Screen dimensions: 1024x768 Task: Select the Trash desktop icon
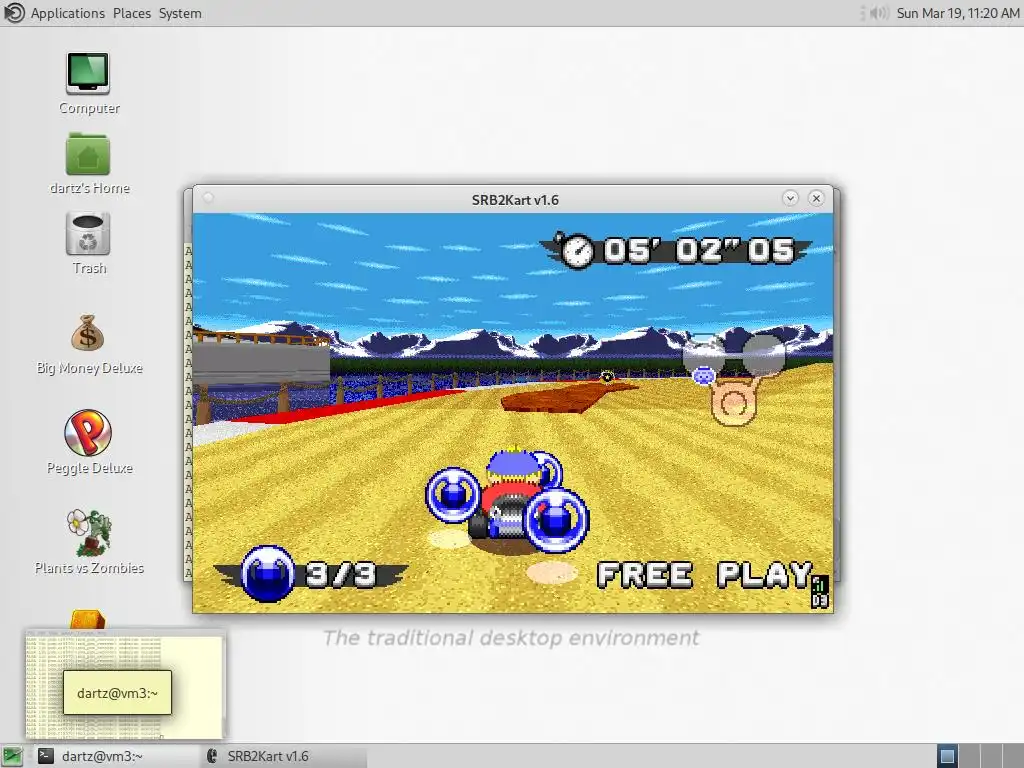(x=88, y=234)
